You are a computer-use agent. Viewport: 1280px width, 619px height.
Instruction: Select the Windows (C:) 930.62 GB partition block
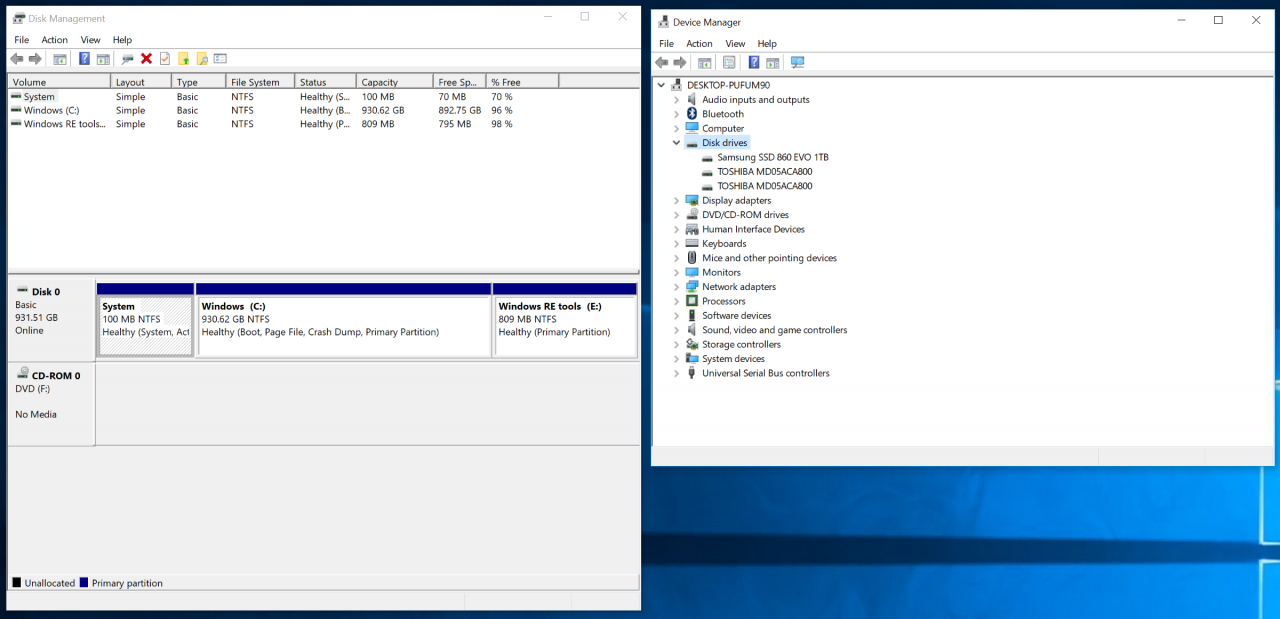(344, 320)
